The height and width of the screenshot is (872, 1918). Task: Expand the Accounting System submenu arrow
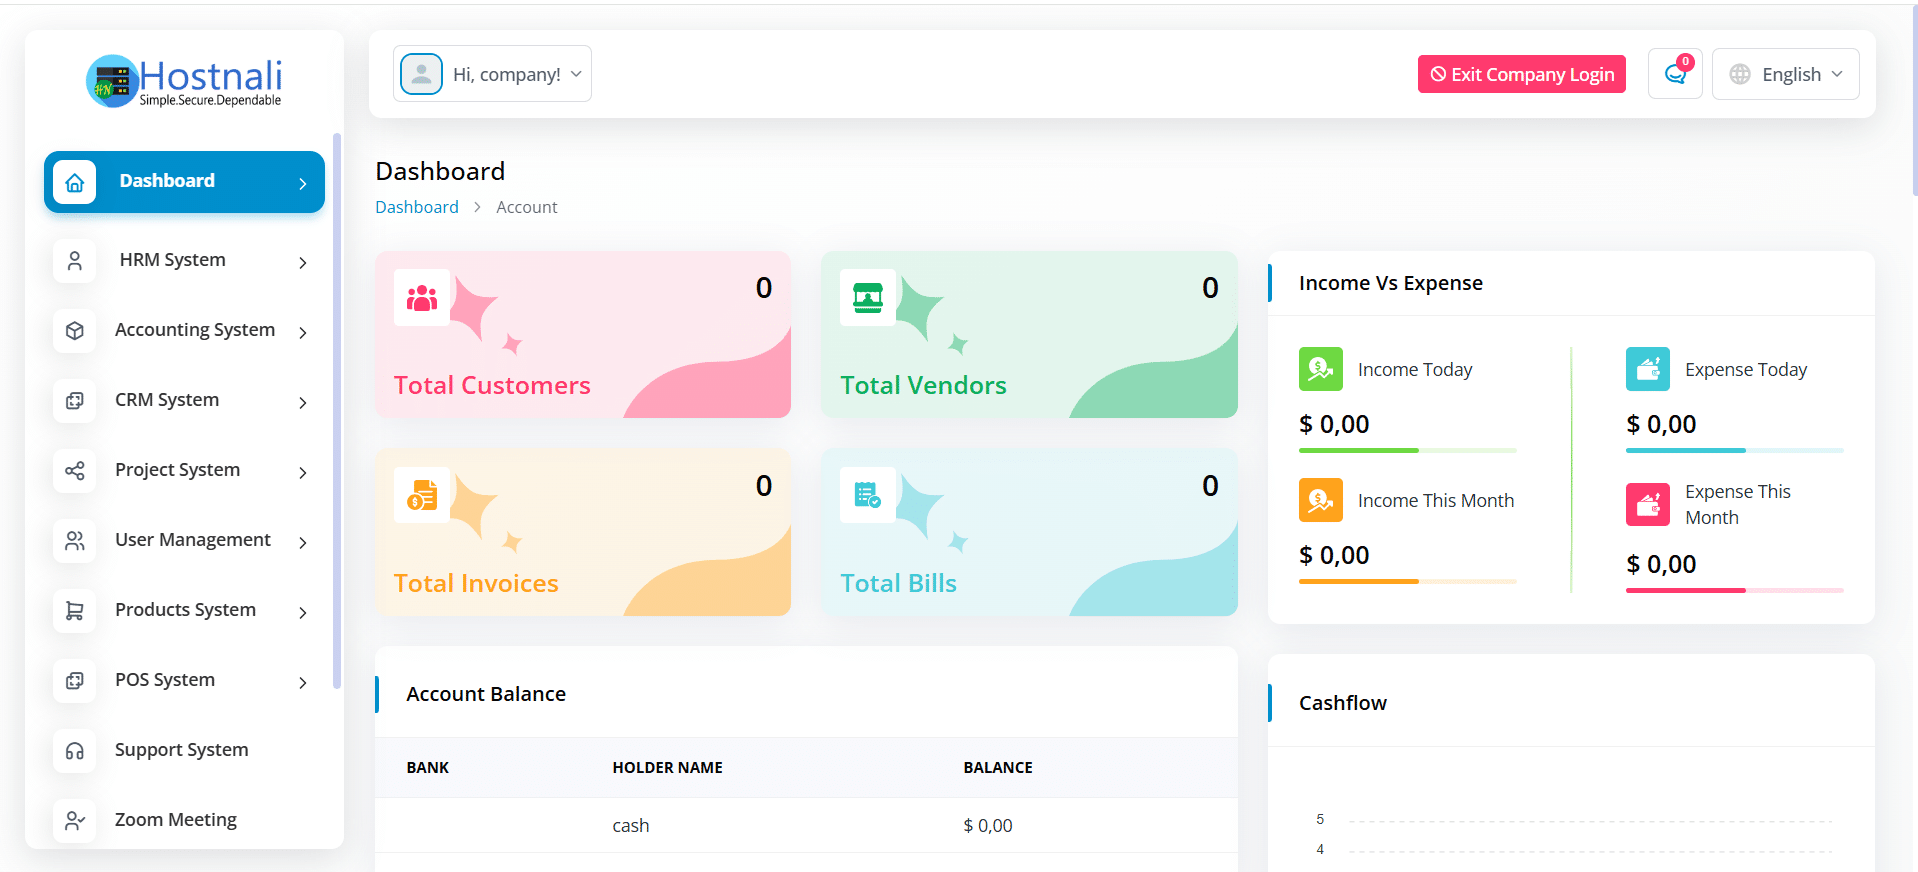coord(302,332)
